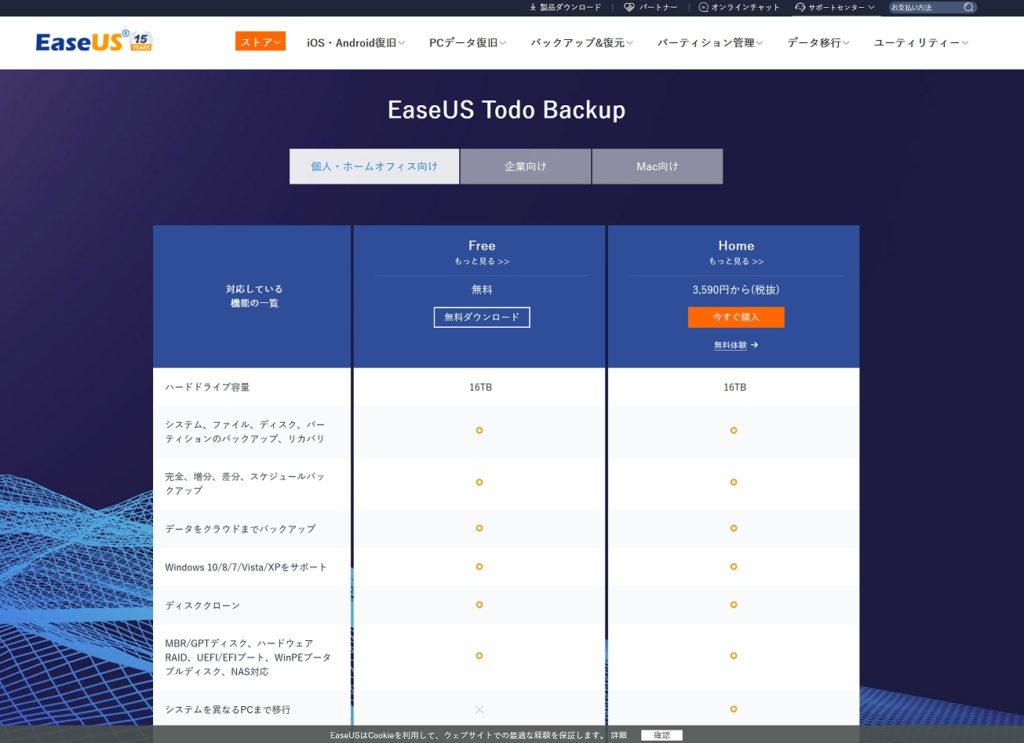This screenshot has height=743, width=1024.
Task: Open the 詳細 link in cookie banner
Action: tap(618, 735)
